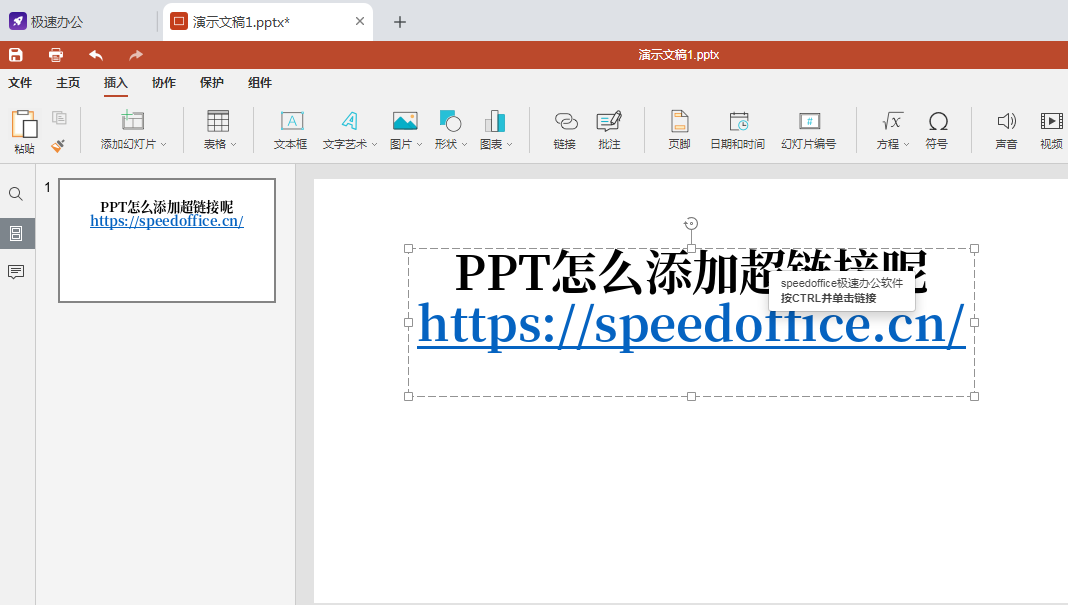
Task: Insert a table
Action: point(217,130)
